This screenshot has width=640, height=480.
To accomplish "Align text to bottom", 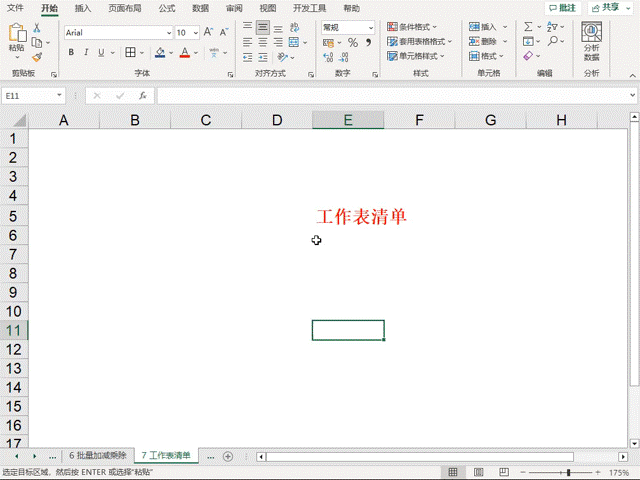I will 278,28.
